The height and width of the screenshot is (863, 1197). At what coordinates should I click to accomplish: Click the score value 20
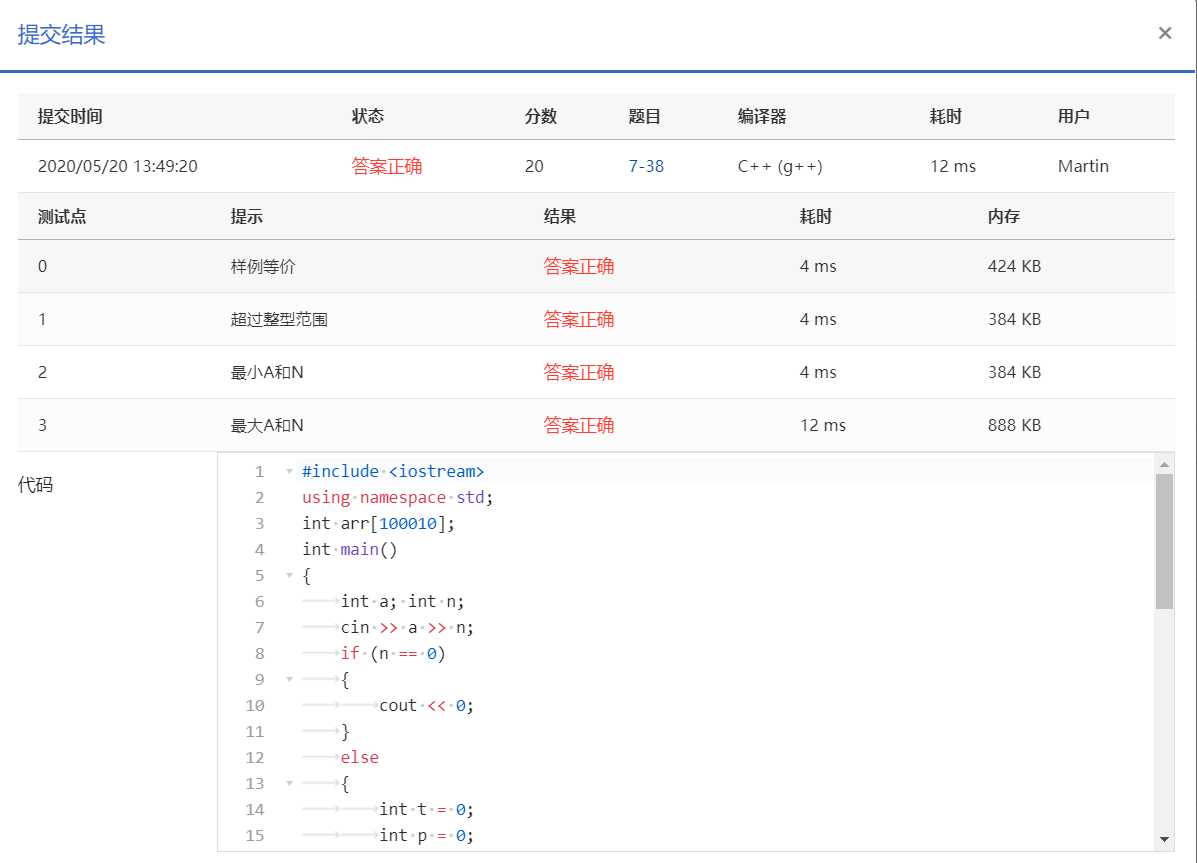(x=534, y=166)
